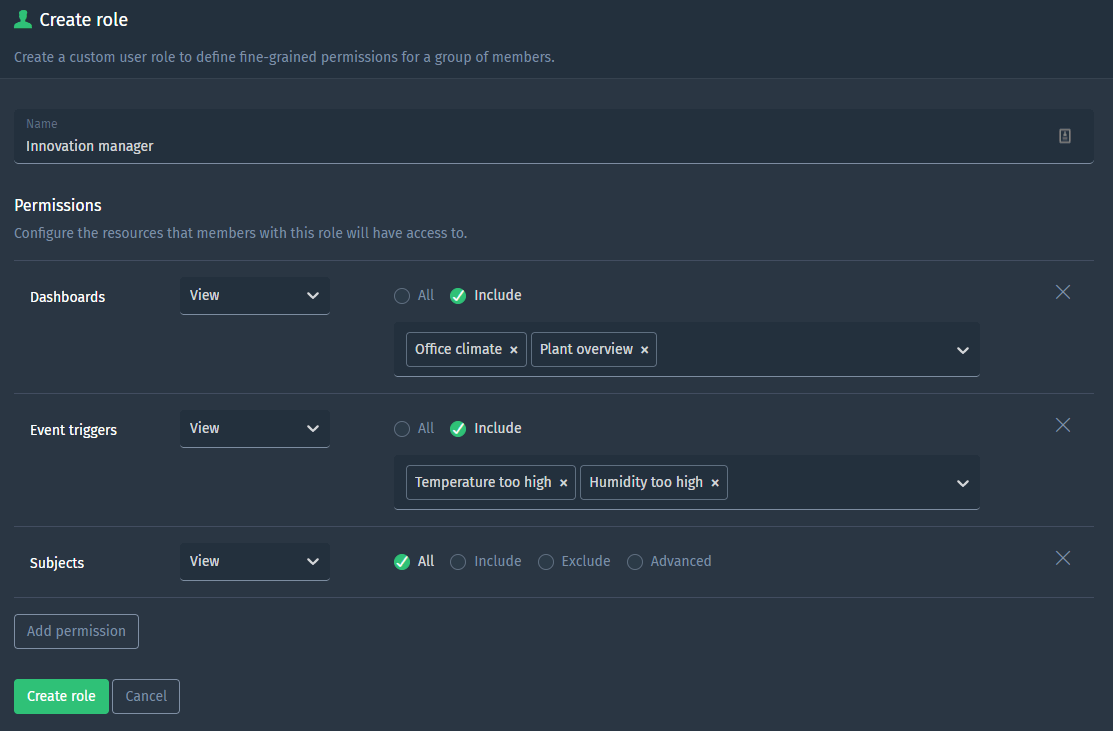This screenshot has width=1113, height=731.
Task: Remove the "Temperature too high" trigger tag
Action: [x=563, y=482]
